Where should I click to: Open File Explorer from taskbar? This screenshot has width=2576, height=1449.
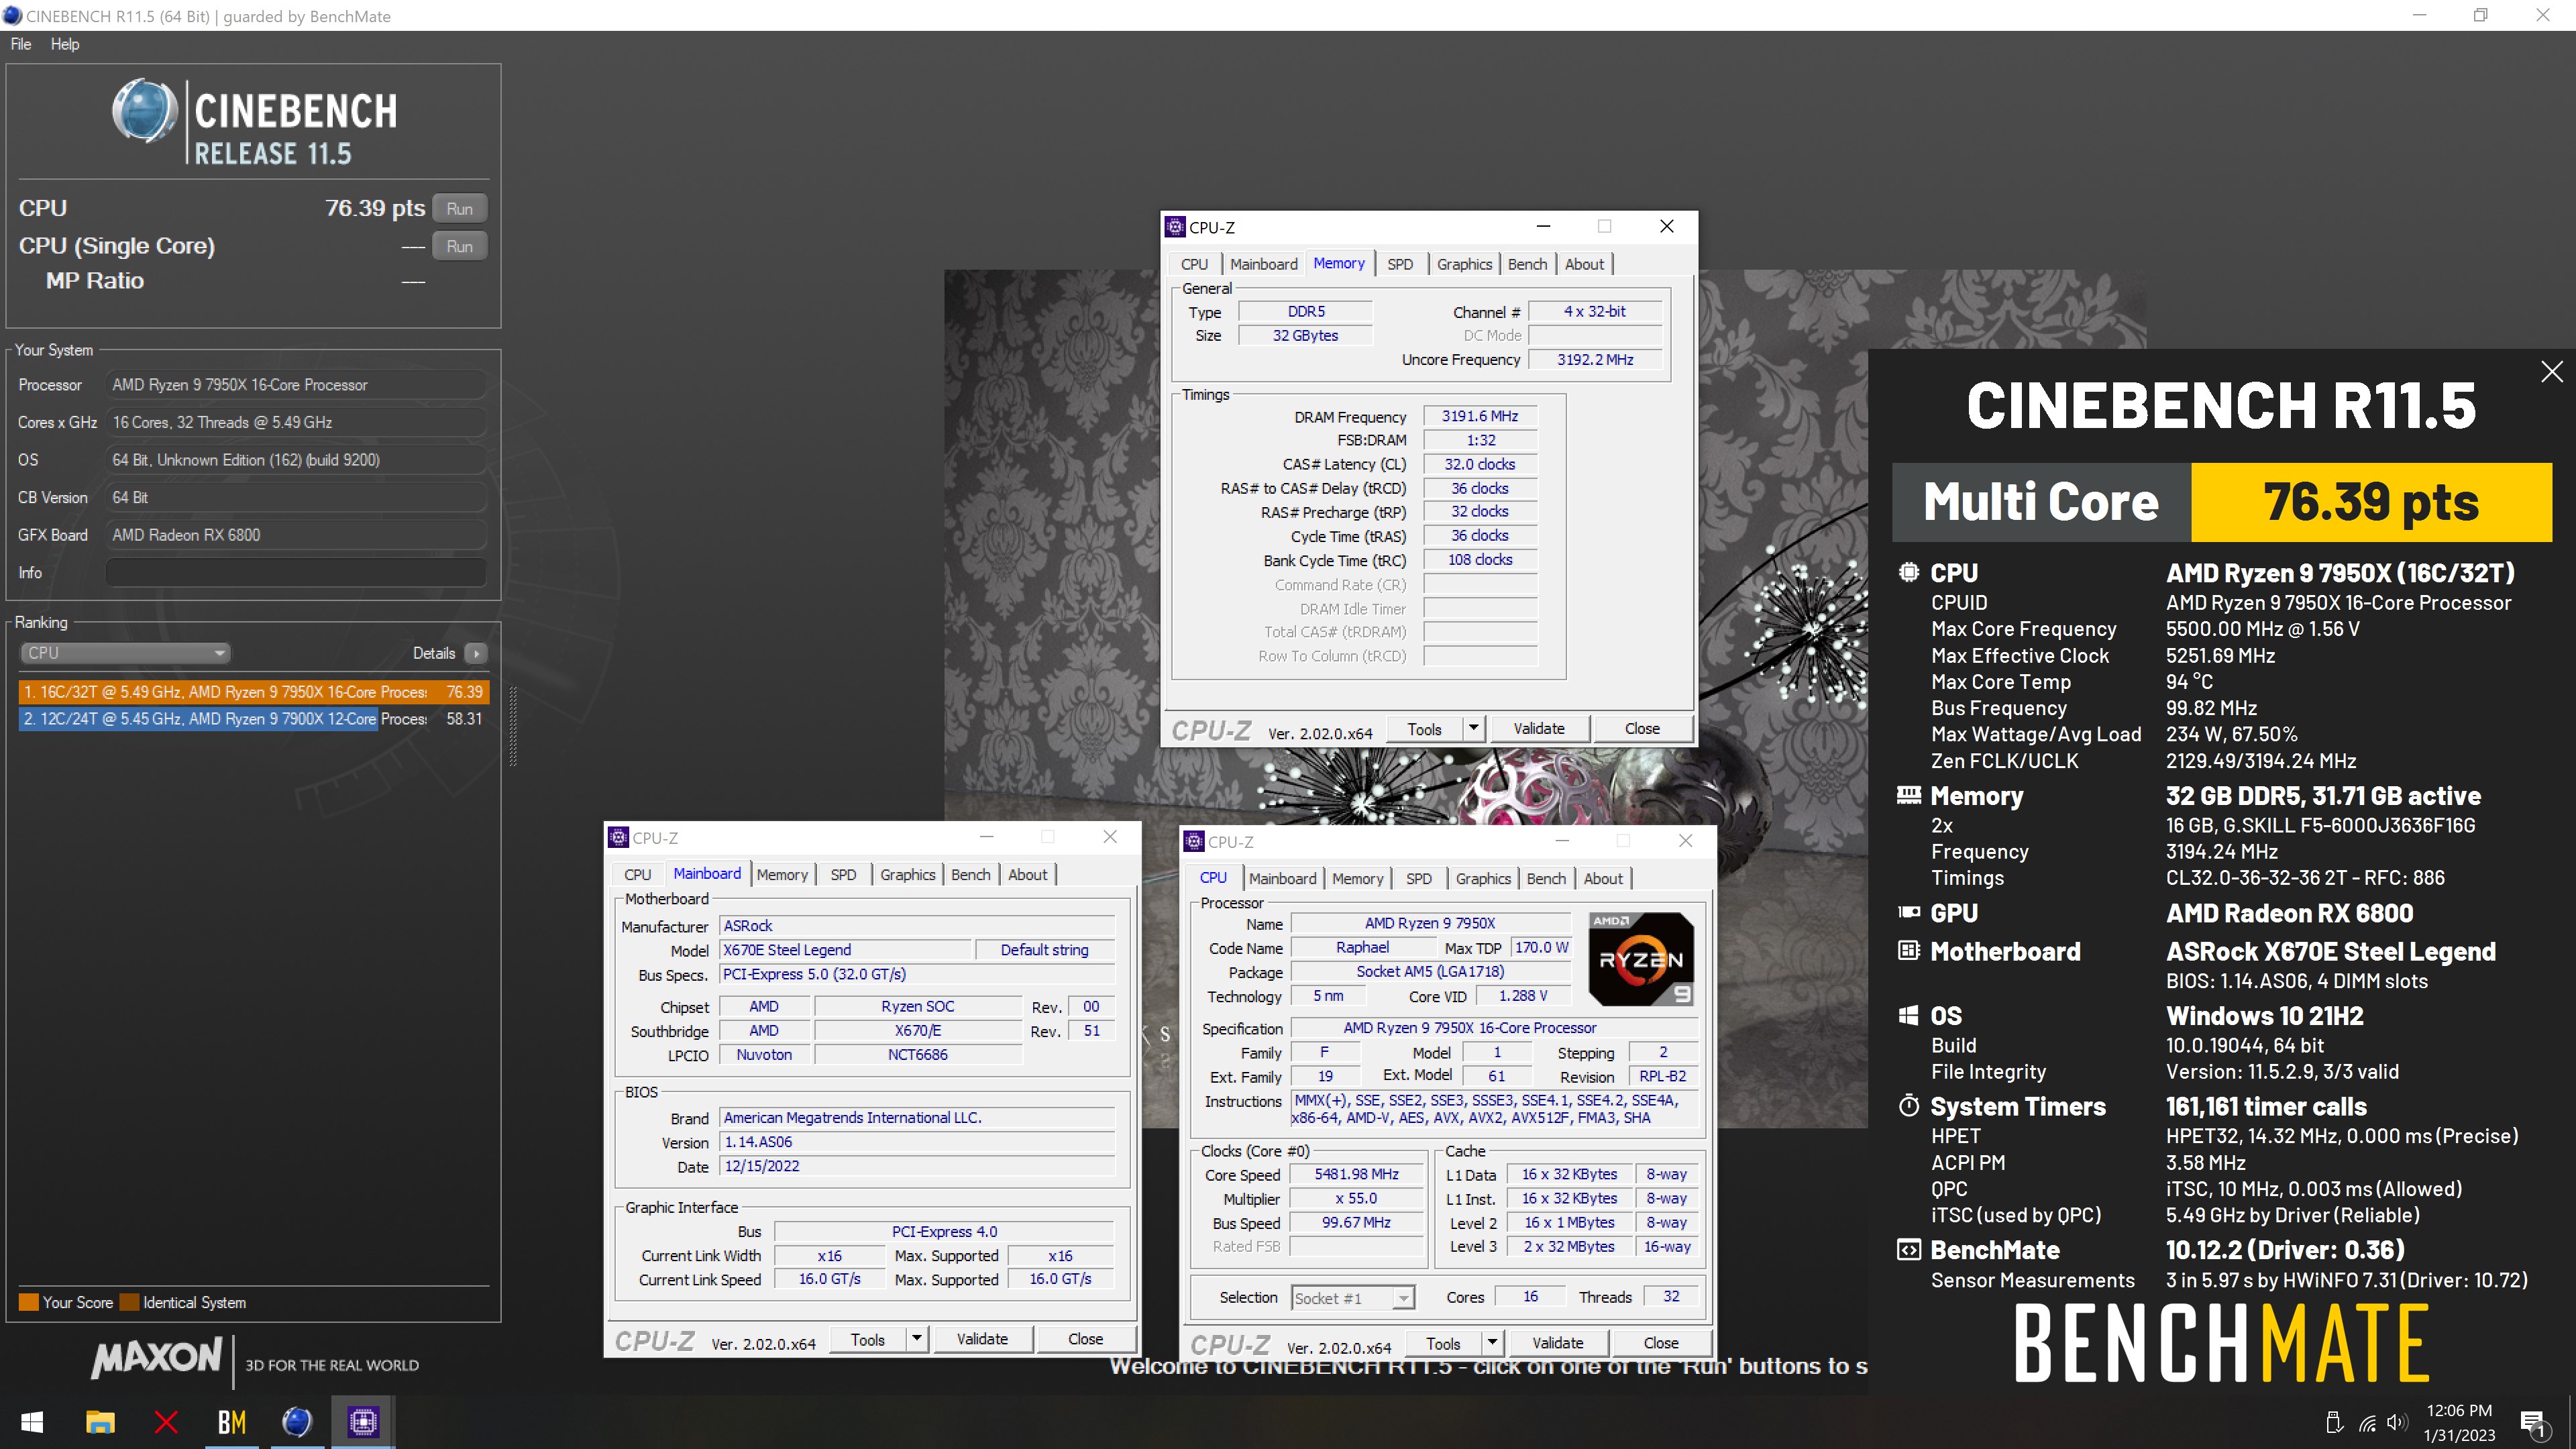tap(100, 1422)
